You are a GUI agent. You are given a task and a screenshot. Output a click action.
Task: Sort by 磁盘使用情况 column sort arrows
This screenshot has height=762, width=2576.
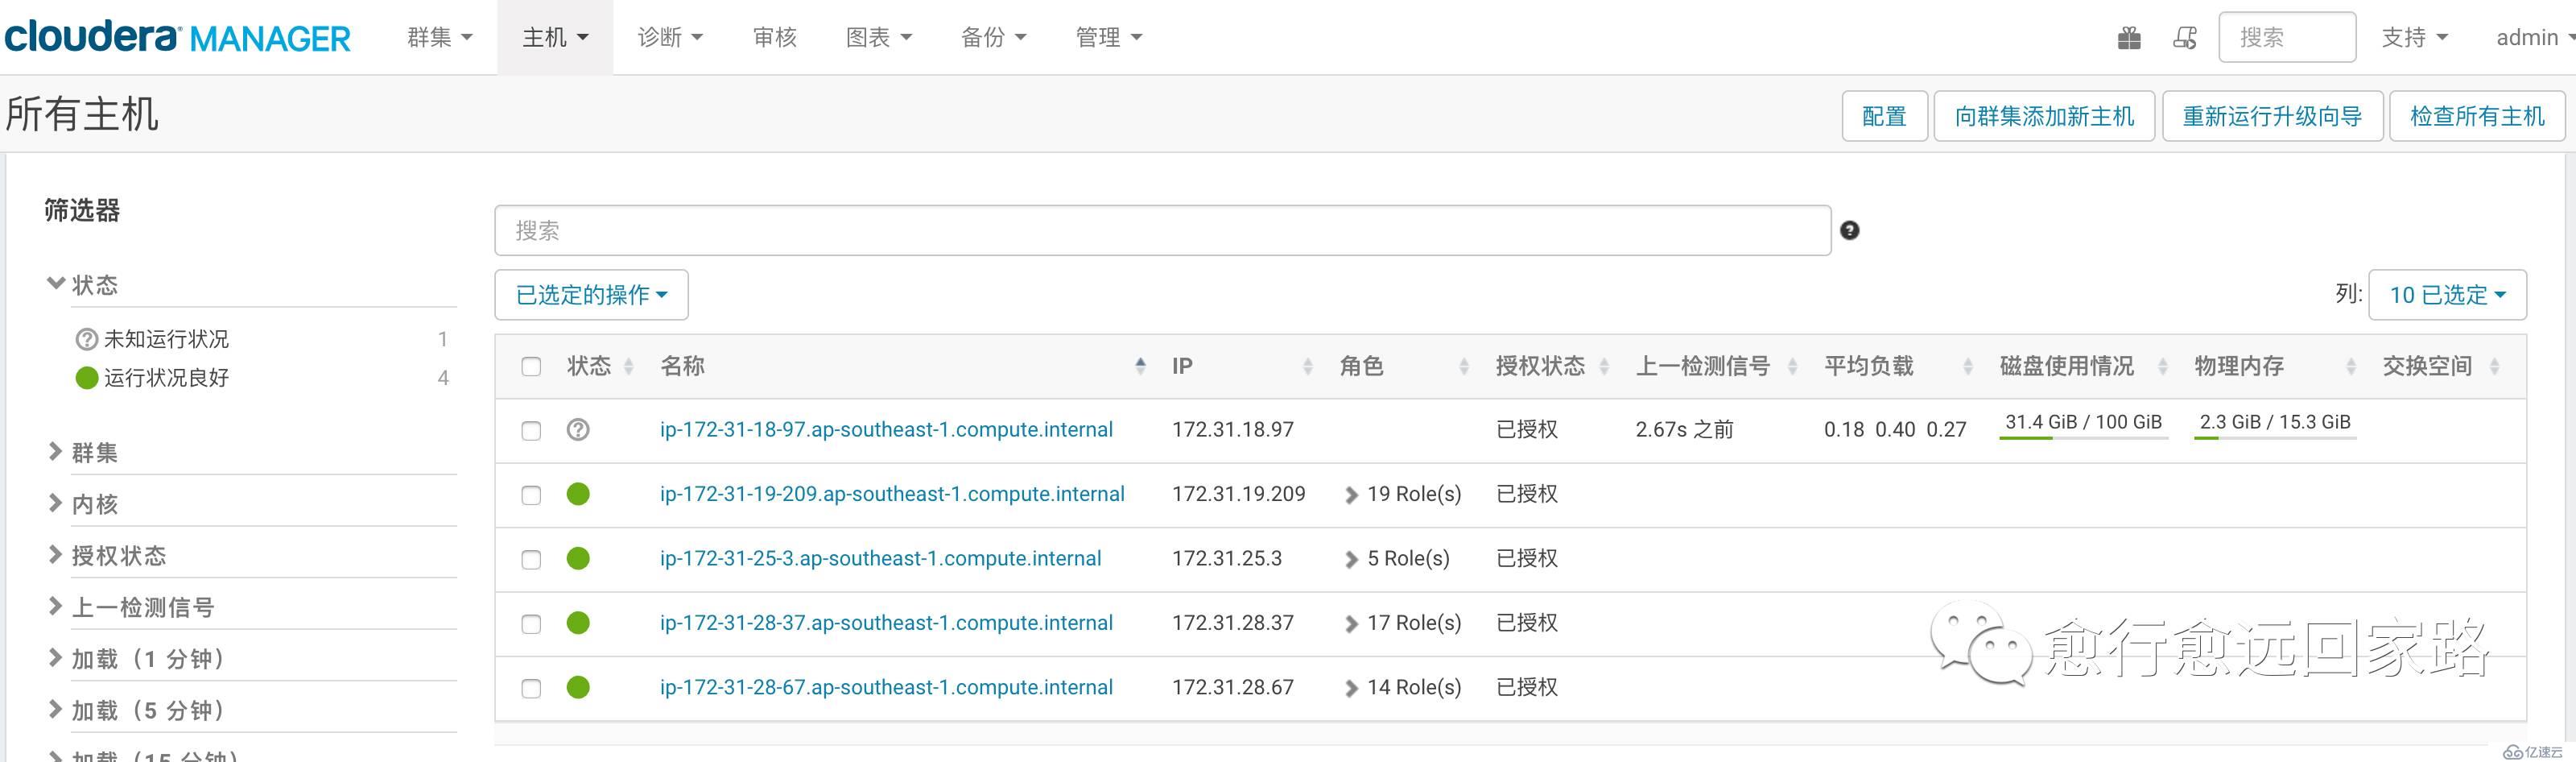point(2163,367)
